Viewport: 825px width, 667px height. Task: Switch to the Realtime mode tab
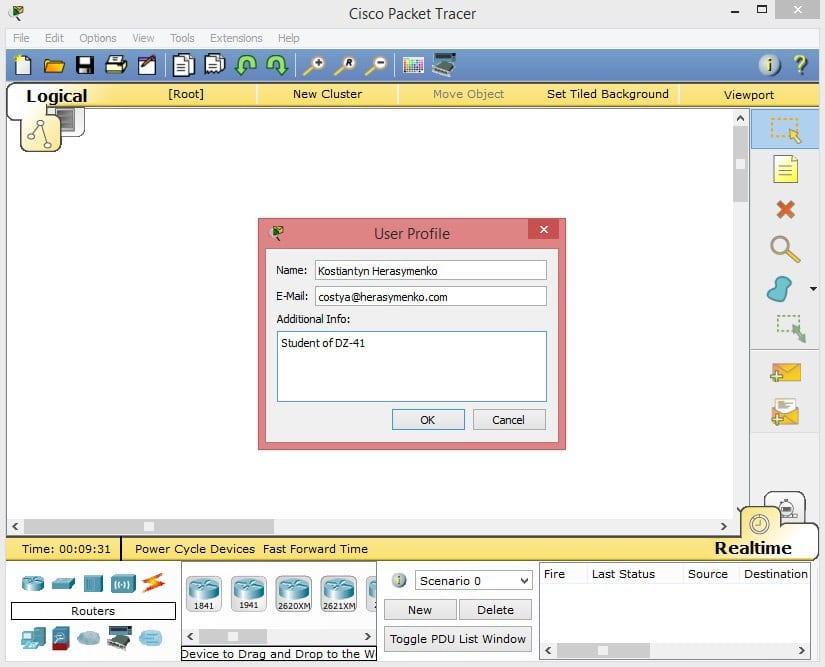coord(753,548)
